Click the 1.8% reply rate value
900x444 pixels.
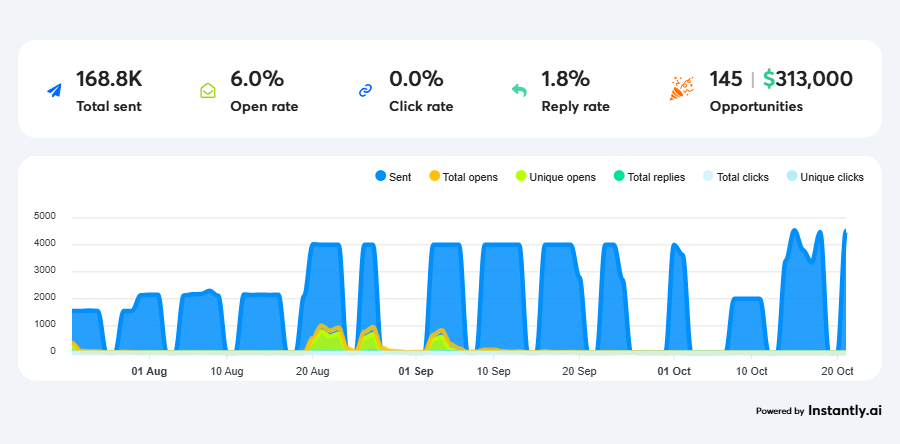coord(565,79)
